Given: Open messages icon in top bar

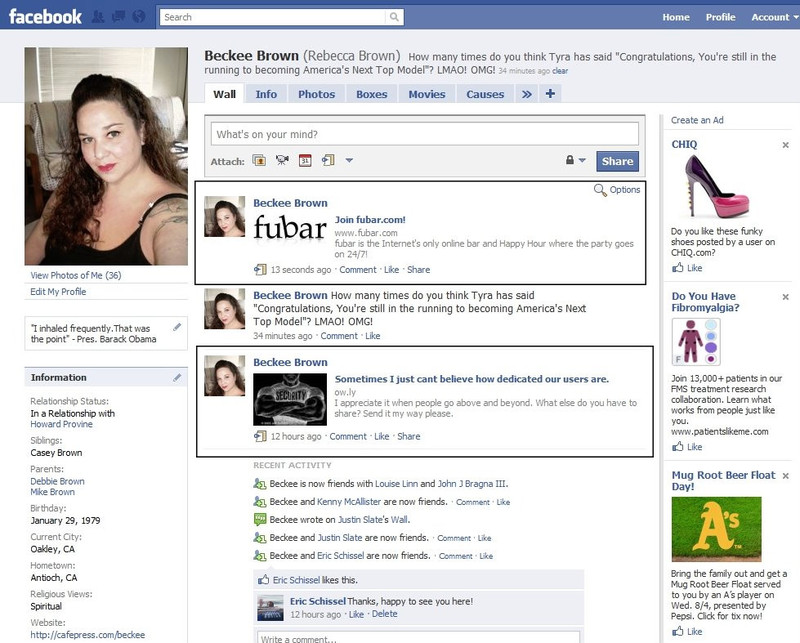Looking at the screenshot, I should [x=118, y=17].
